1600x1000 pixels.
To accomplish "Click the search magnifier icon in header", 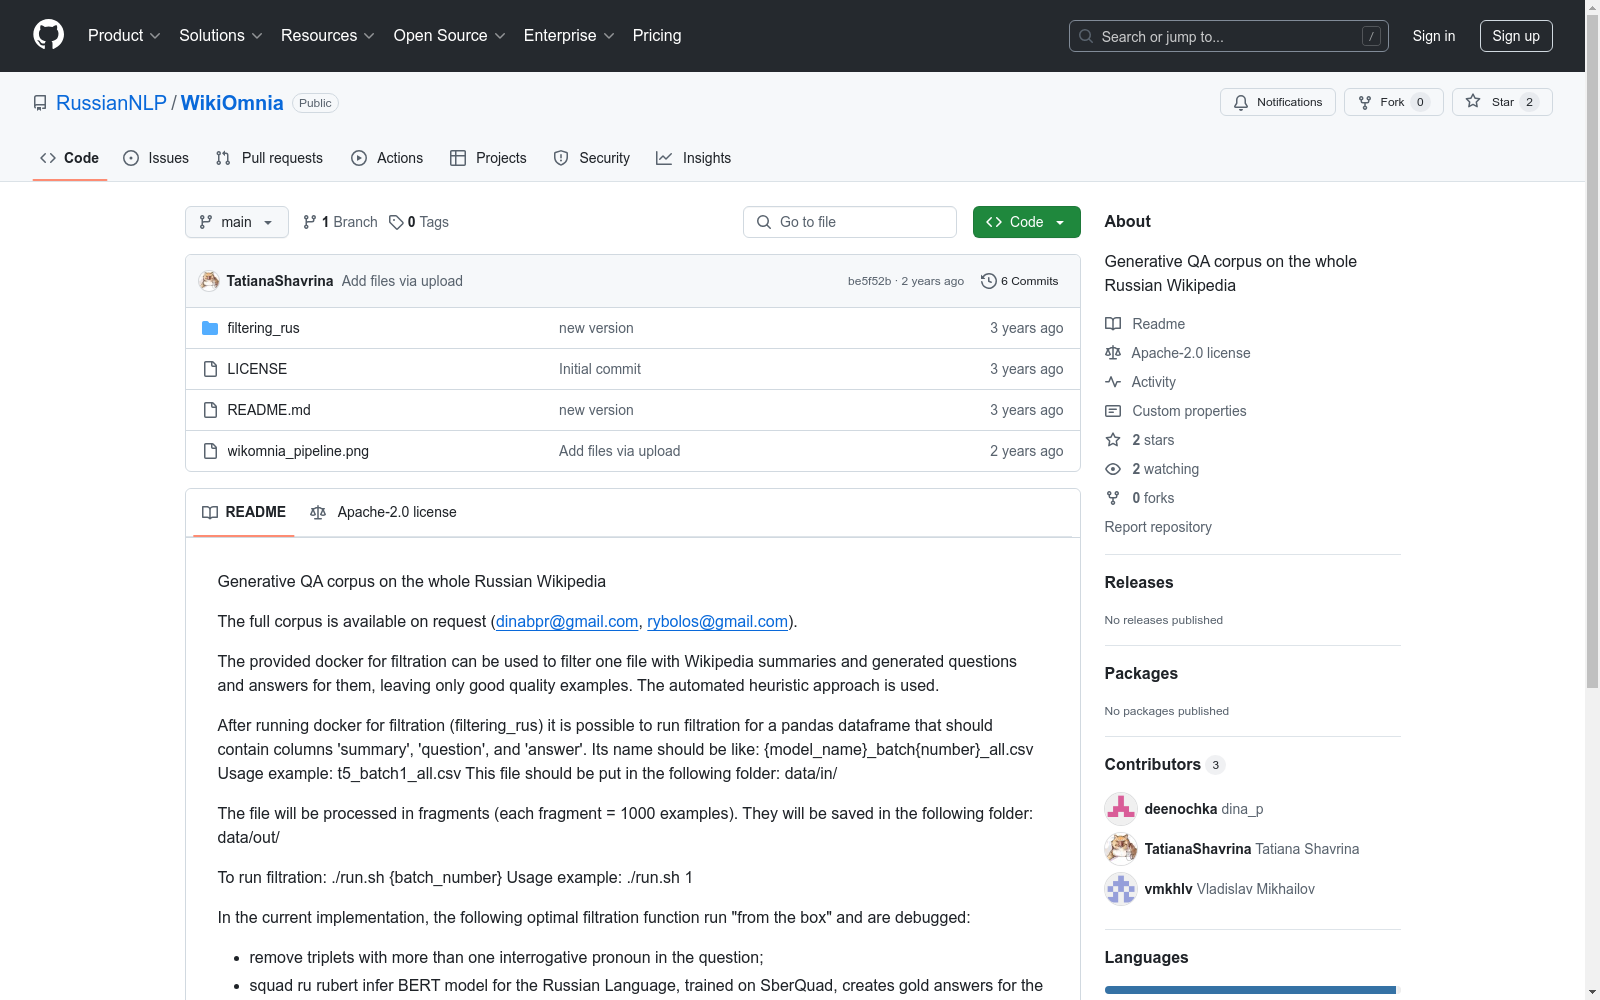I will 1086,36.
